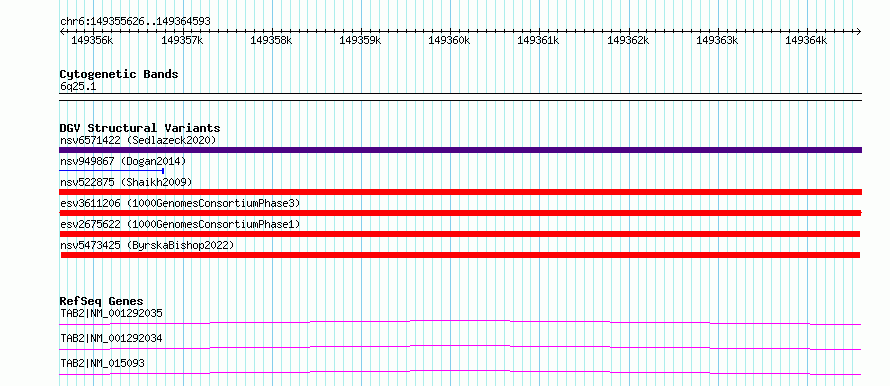The width and height of the screenshot is (890, 386).
Task: Click the 149357k ruler label
Action: (182, 40)
